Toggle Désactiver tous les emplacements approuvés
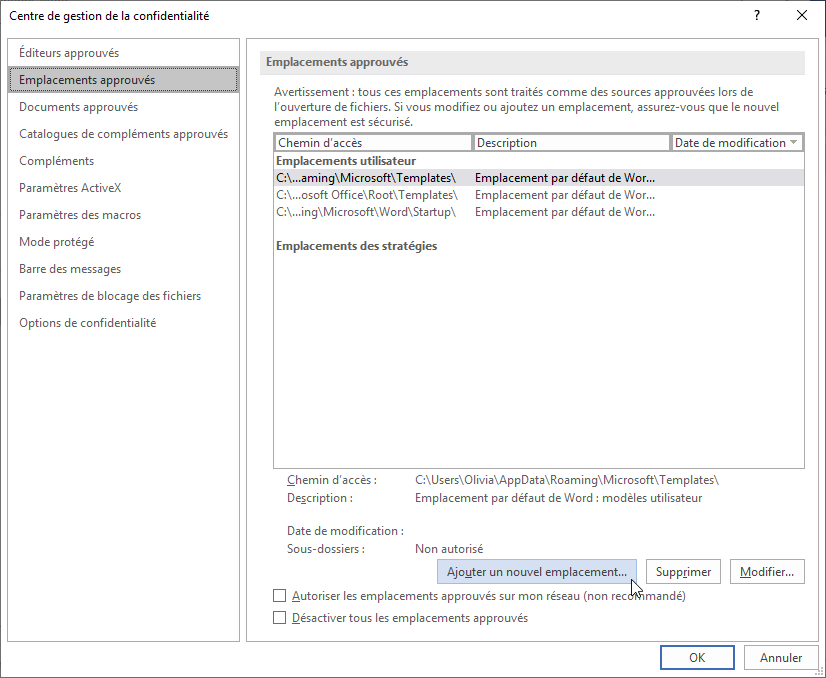Viewport: 826px width, 678px height. point(280,618)
